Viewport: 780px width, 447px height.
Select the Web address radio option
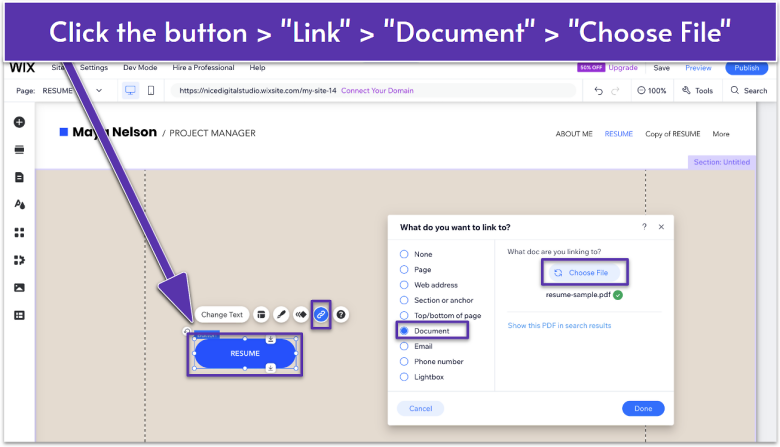[x=404, y=285]
